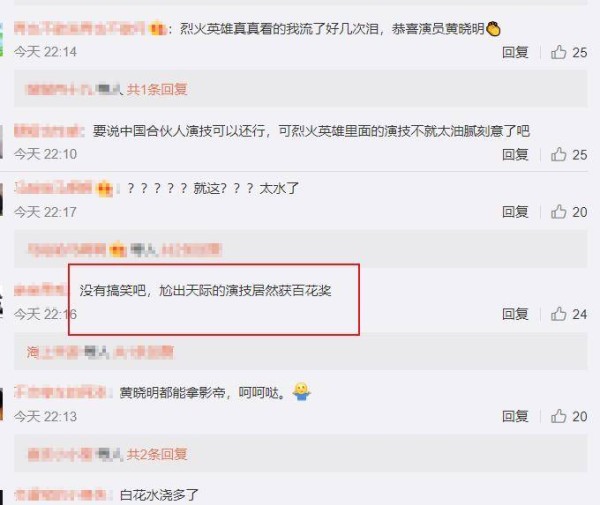Reply to the 22:13 影帝 comment
This screenshot has height=505, width=600.
pos(515,416)
